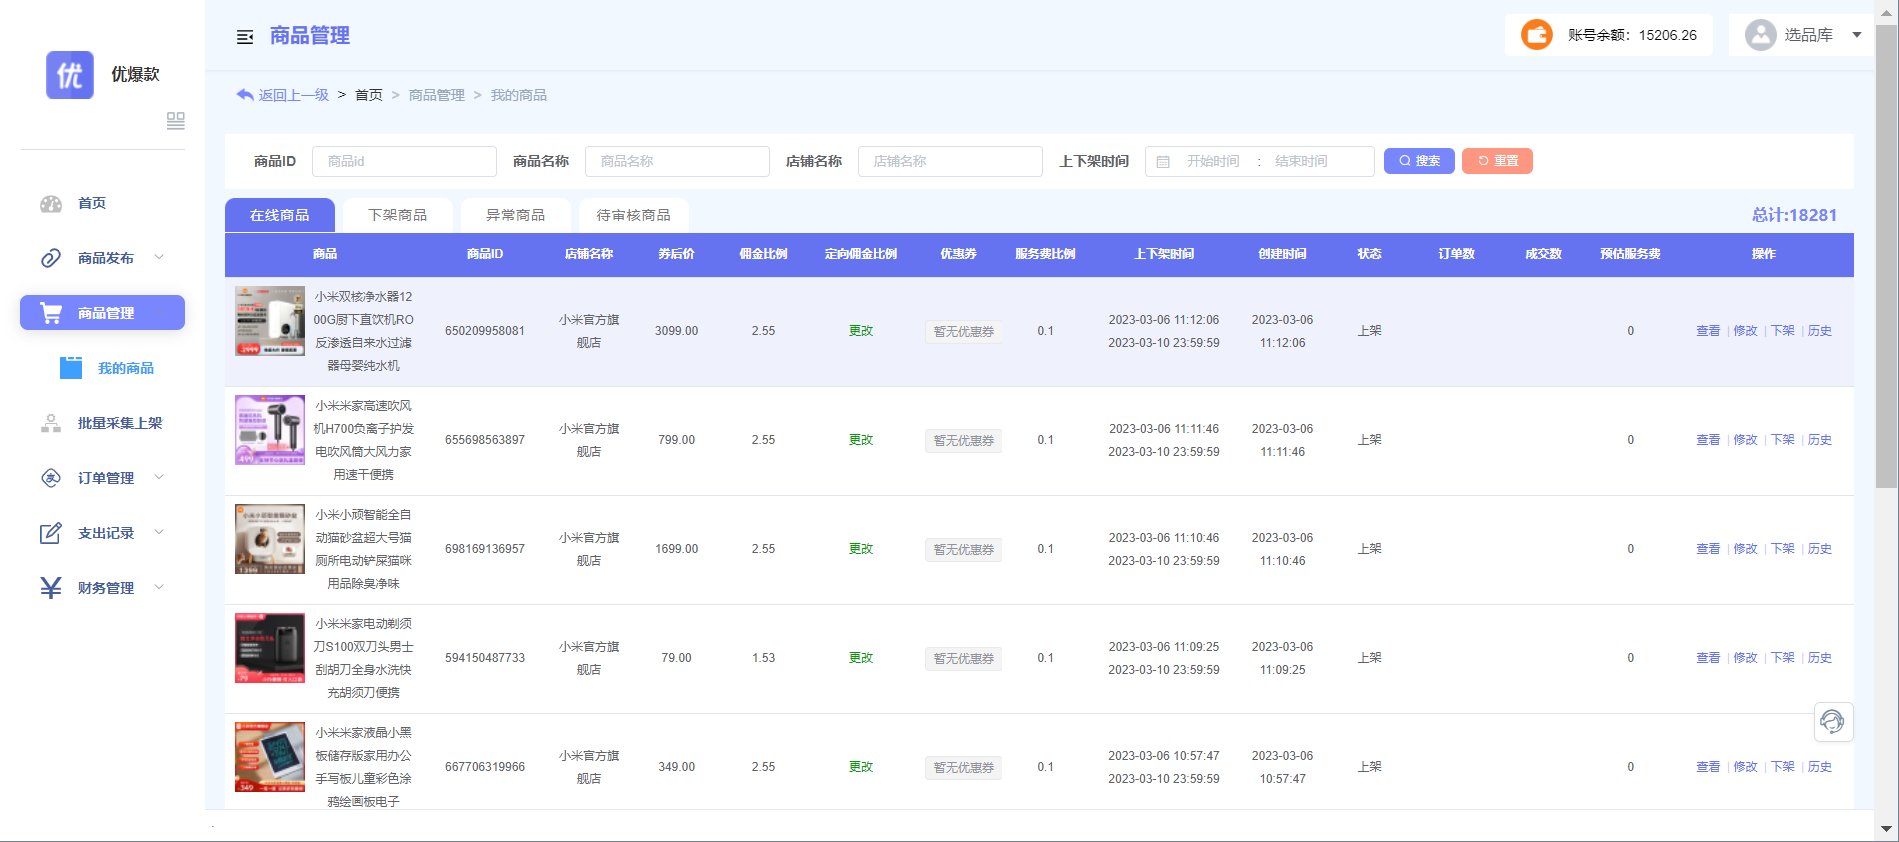The image size is (1899, 842).
Task: Click 商品发布 link icon in sidebar
Action: point(51,258)
